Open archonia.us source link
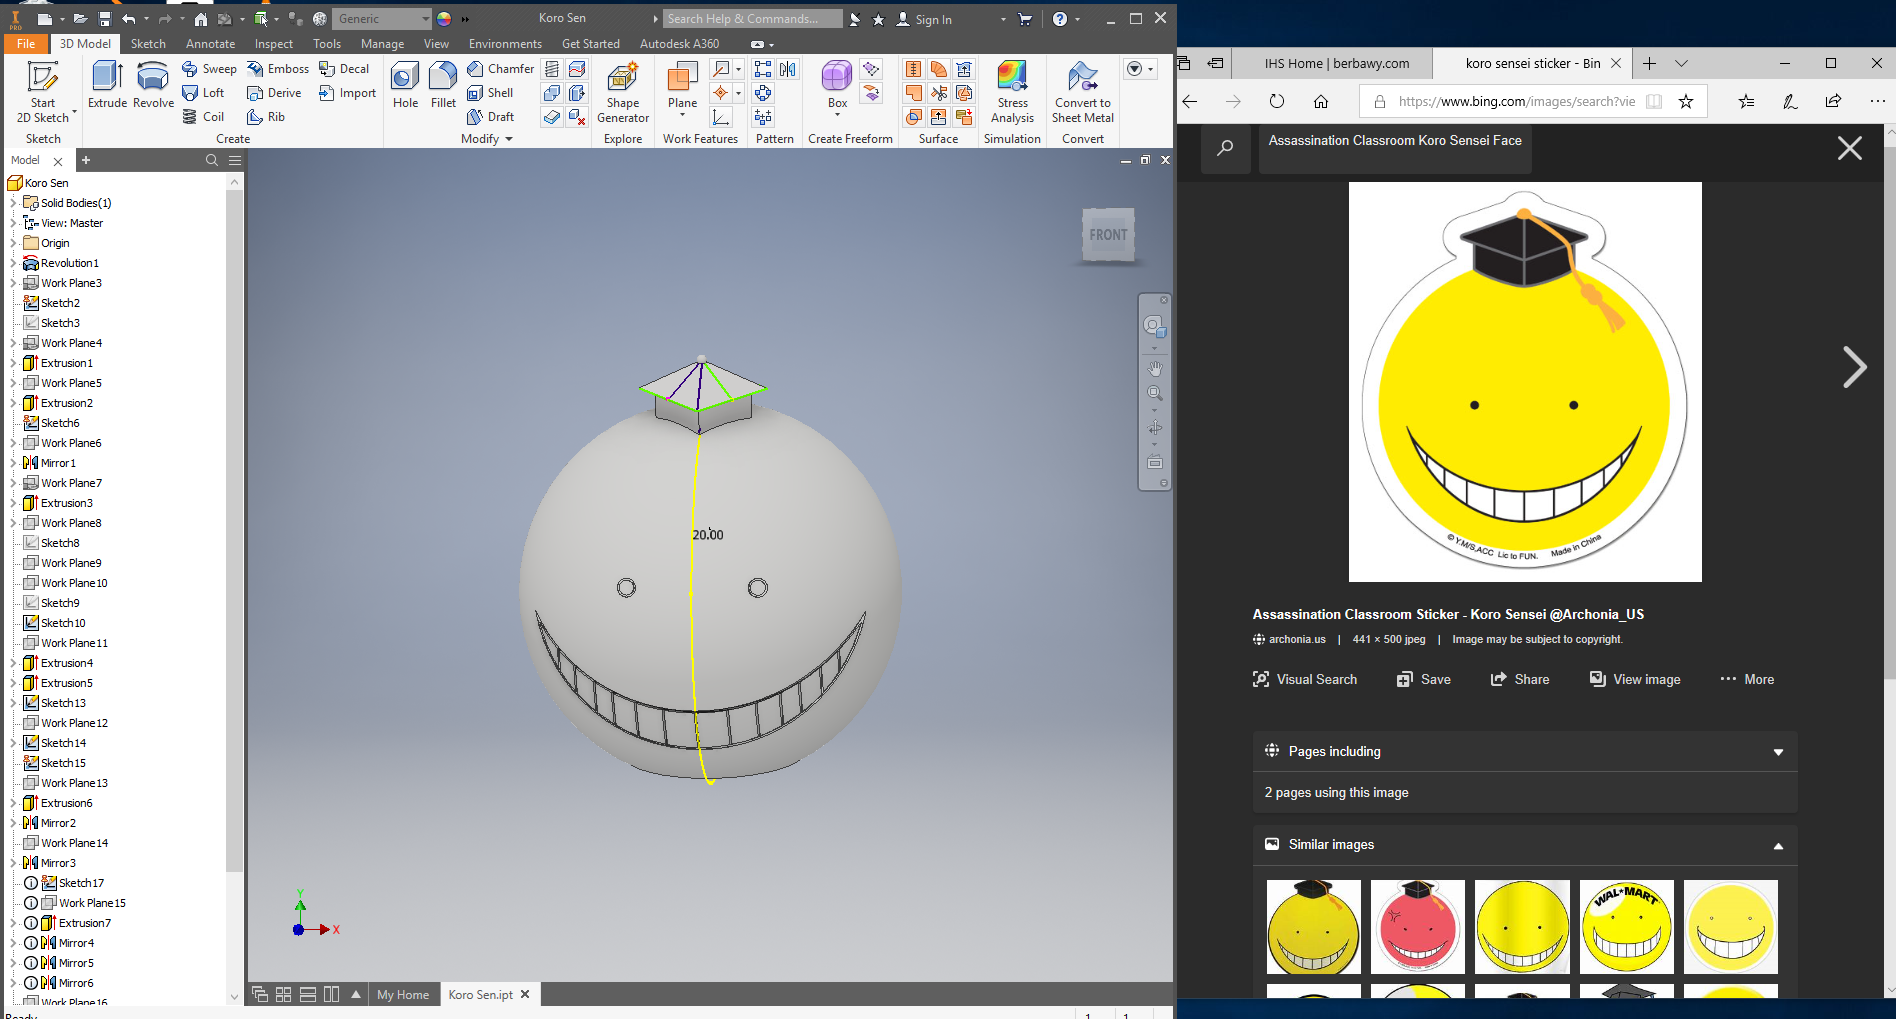 click(1297, 639)
